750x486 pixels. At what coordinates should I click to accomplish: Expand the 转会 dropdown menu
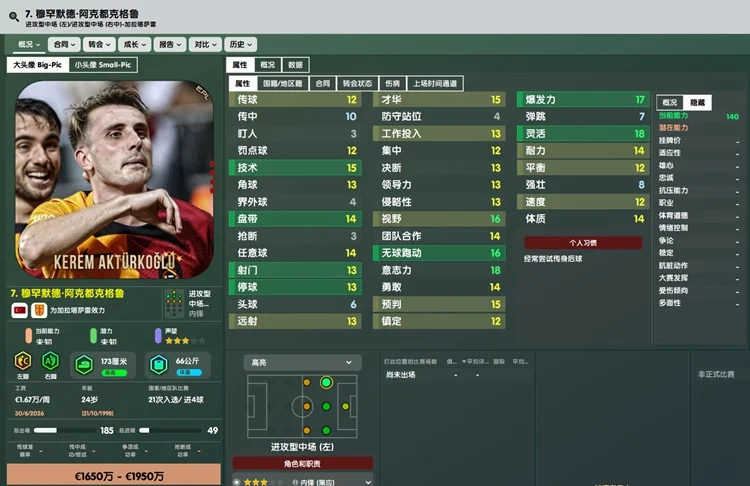[x=99, y=44]
